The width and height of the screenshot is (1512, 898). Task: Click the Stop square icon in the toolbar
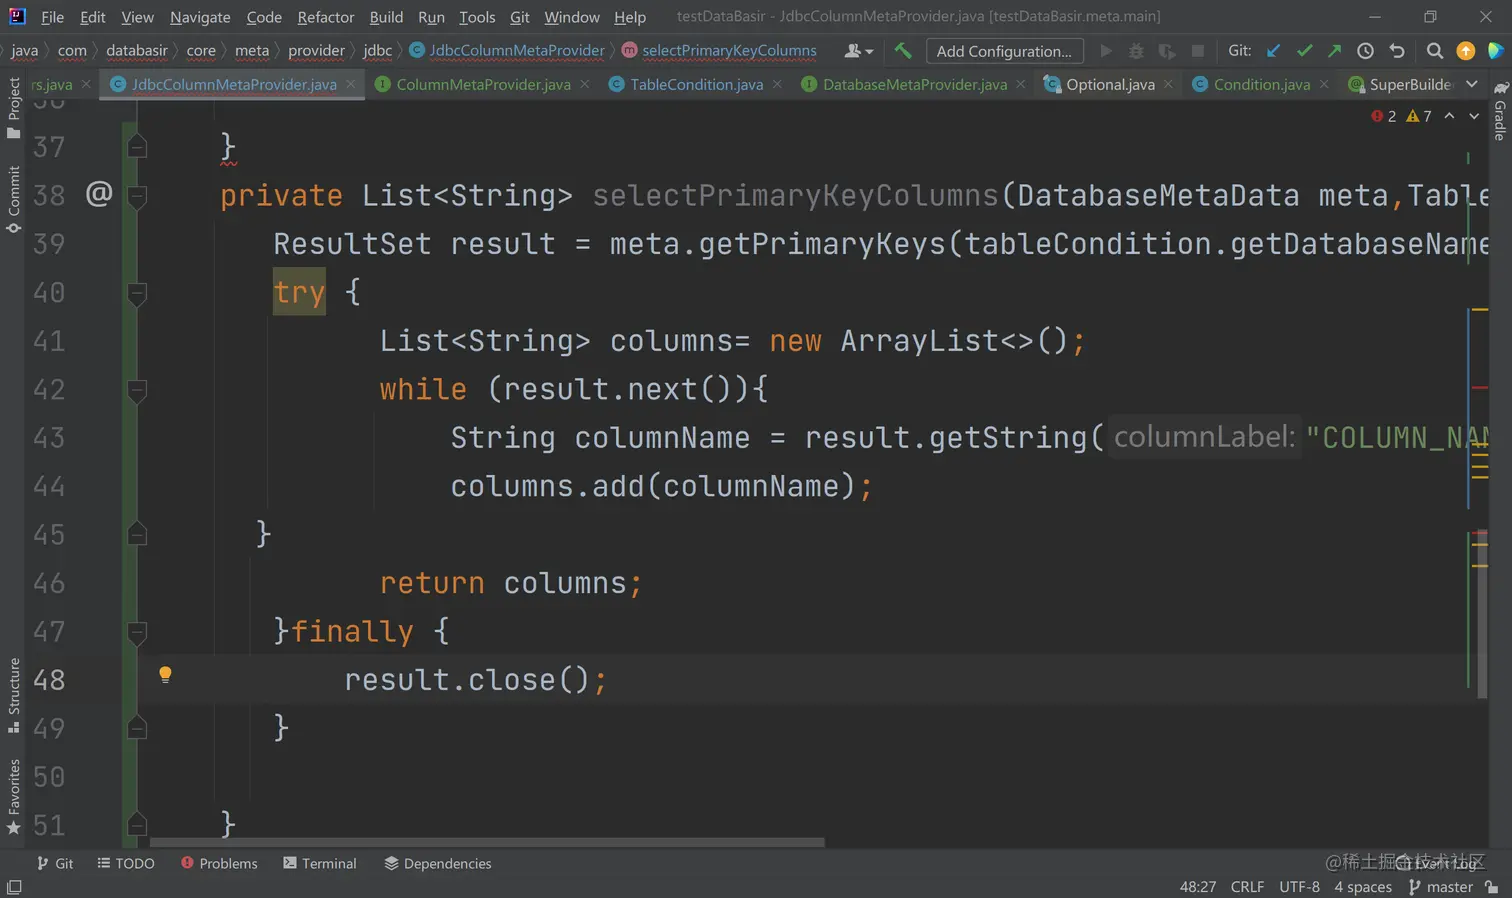tap(1198, 51)
